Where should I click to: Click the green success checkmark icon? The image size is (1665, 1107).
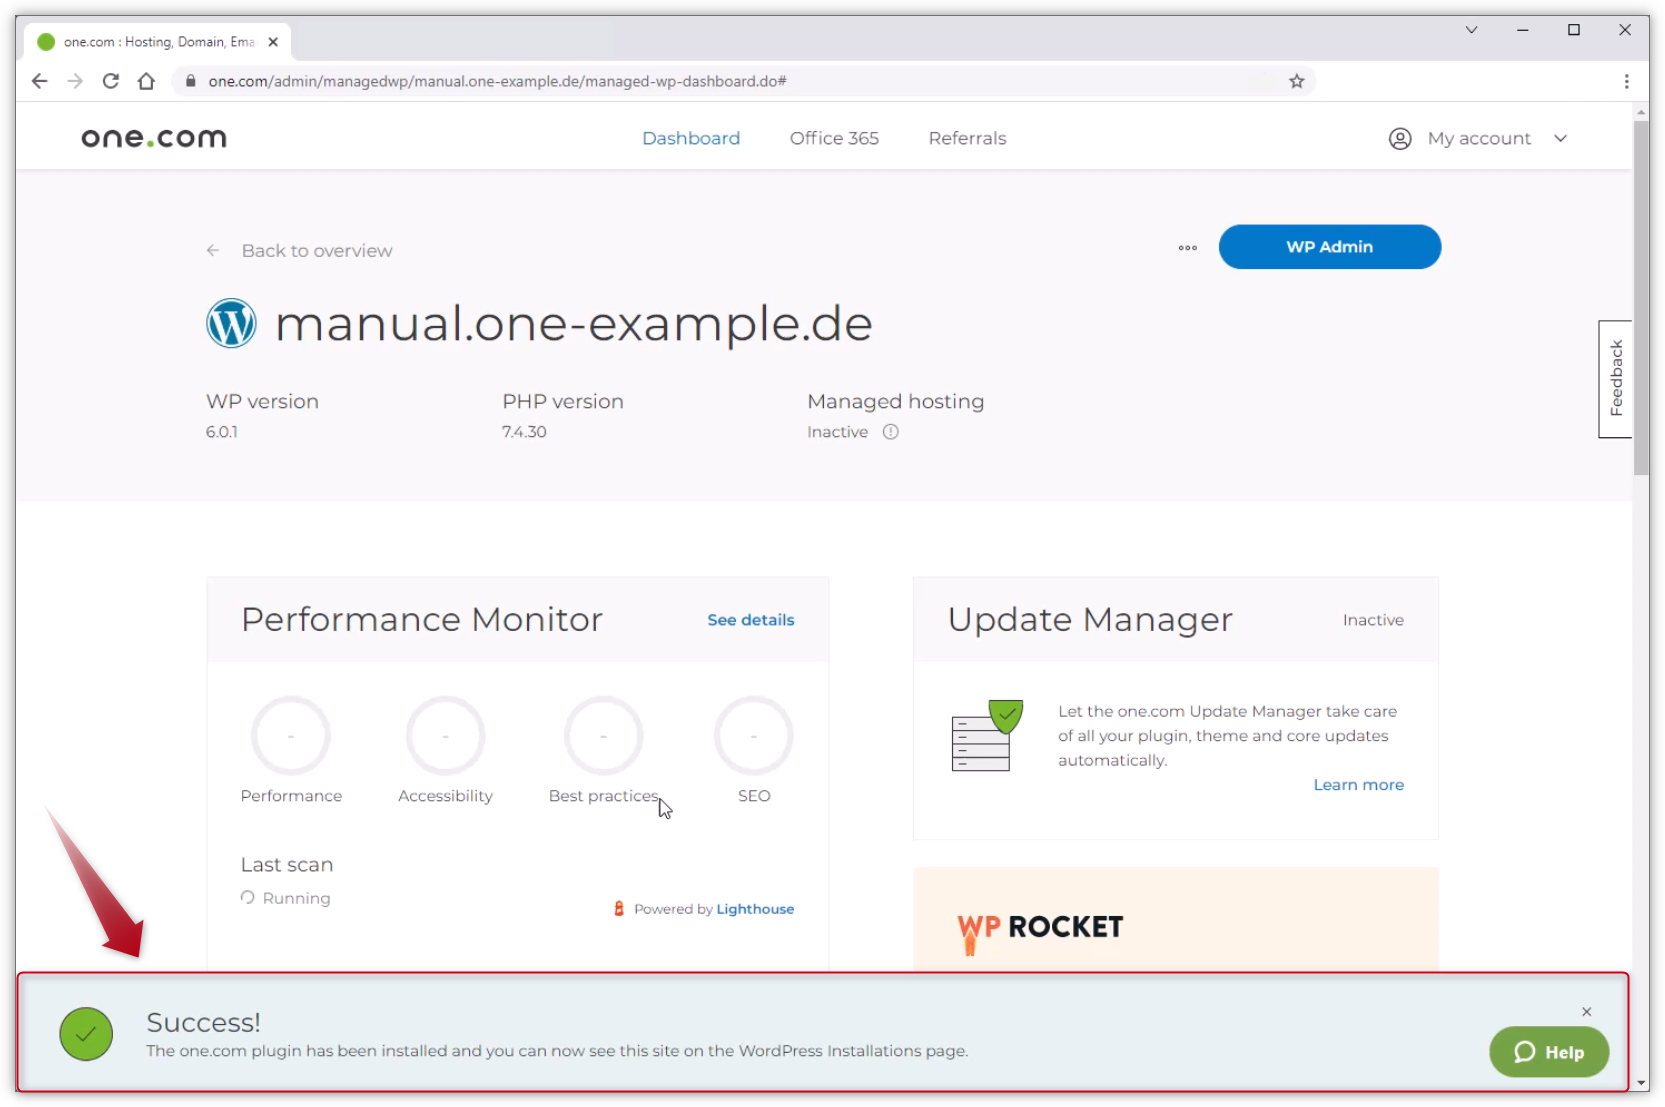click(x=86, y=1034)
